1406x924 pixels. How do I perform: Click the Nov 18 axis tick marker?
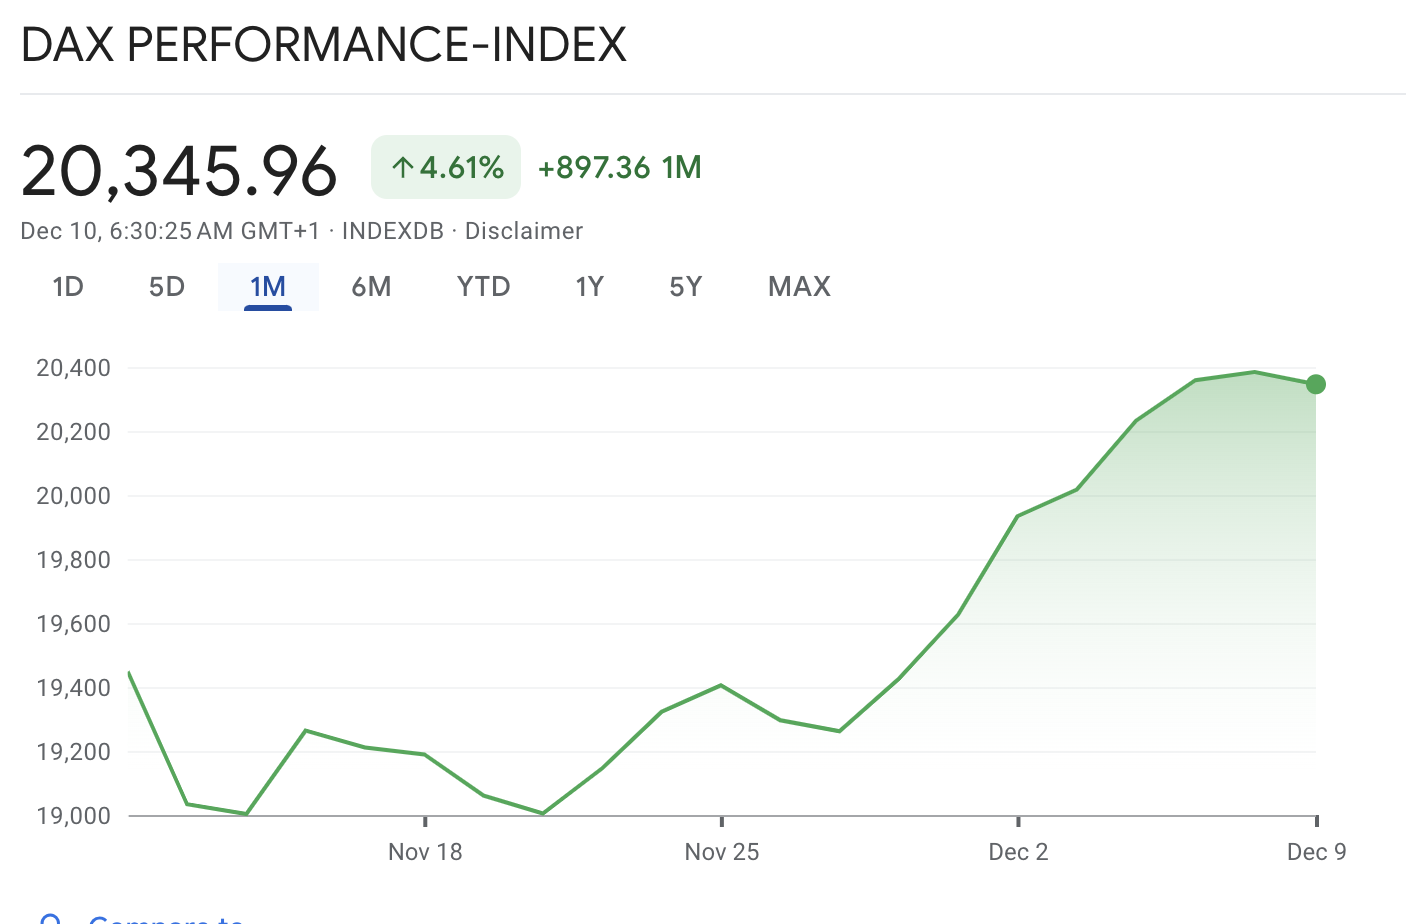click(x=426, y=822)
